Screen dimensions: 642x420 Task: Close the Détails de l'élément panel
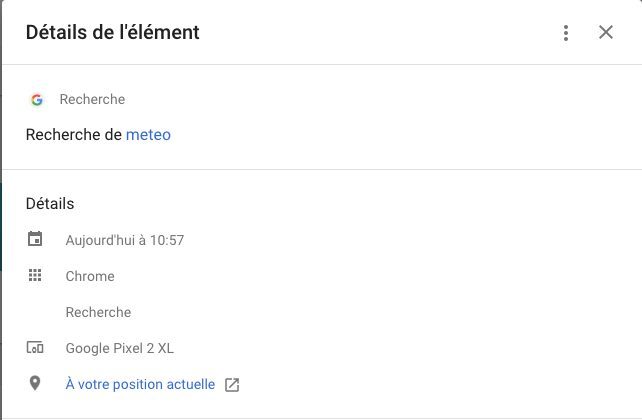click(606, 32)
